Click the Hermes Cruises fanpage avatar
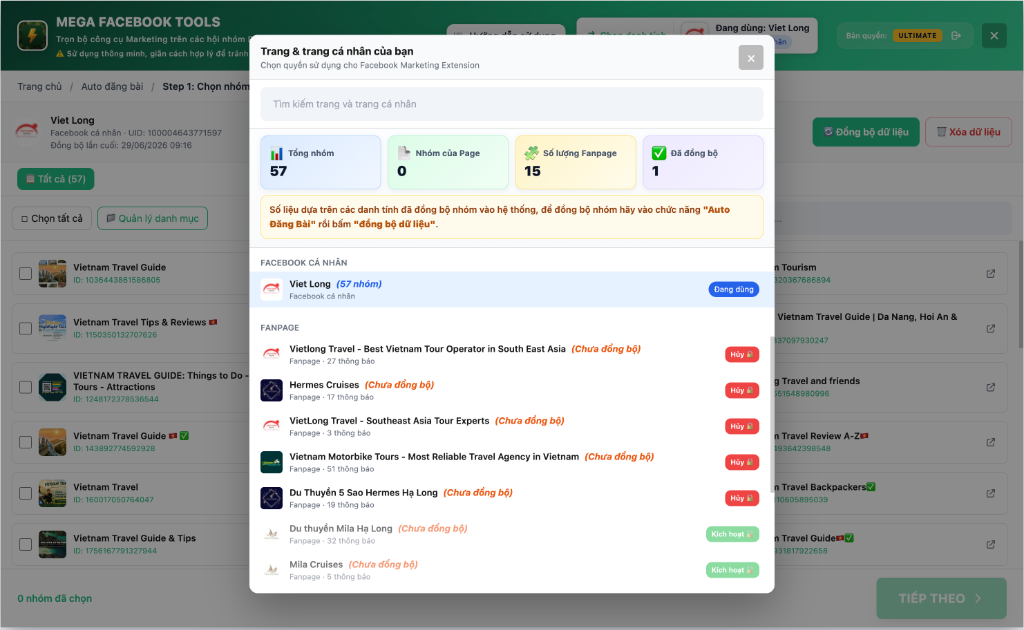This screenshot has height=630, width=1024. pos(272,390)
